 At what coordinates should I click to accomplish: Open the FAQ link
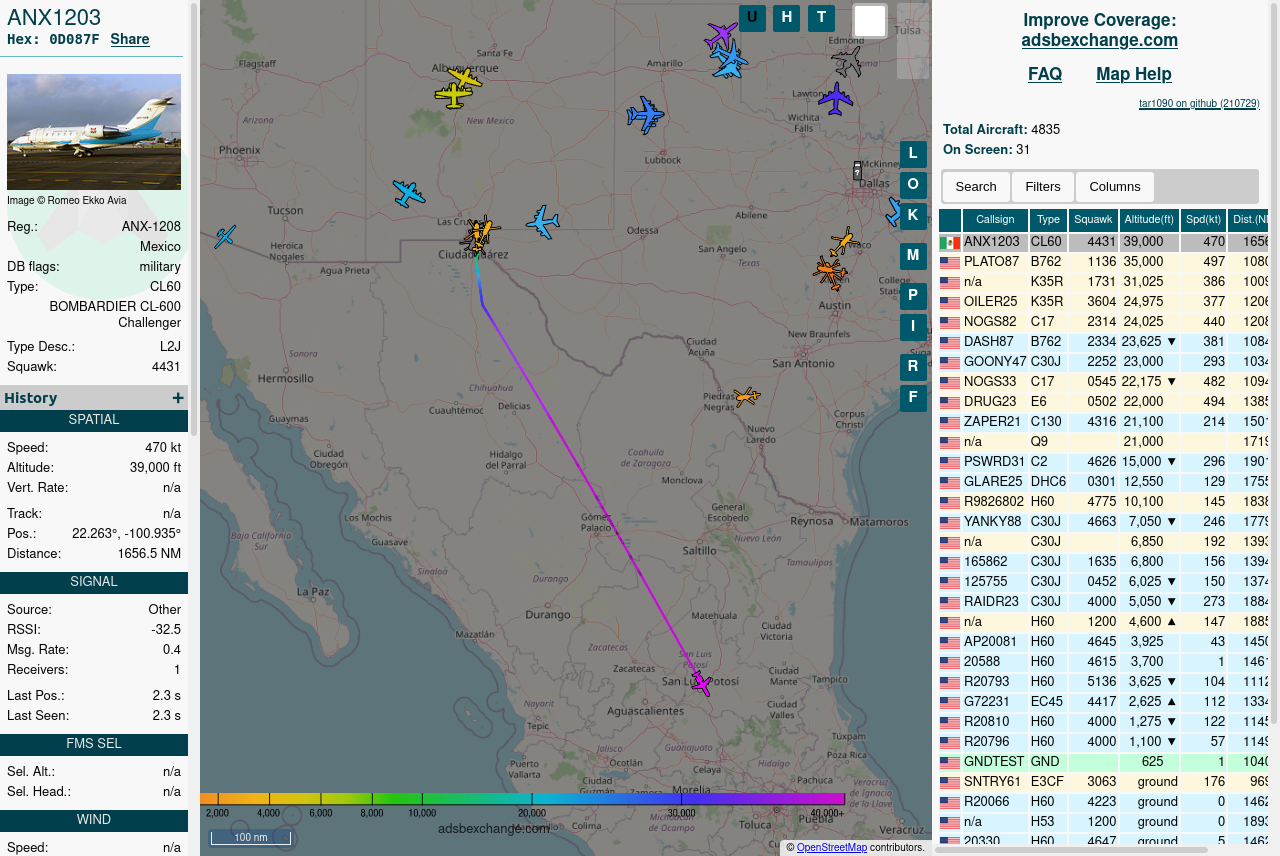pyautogui.click(x=1045, y=74)
